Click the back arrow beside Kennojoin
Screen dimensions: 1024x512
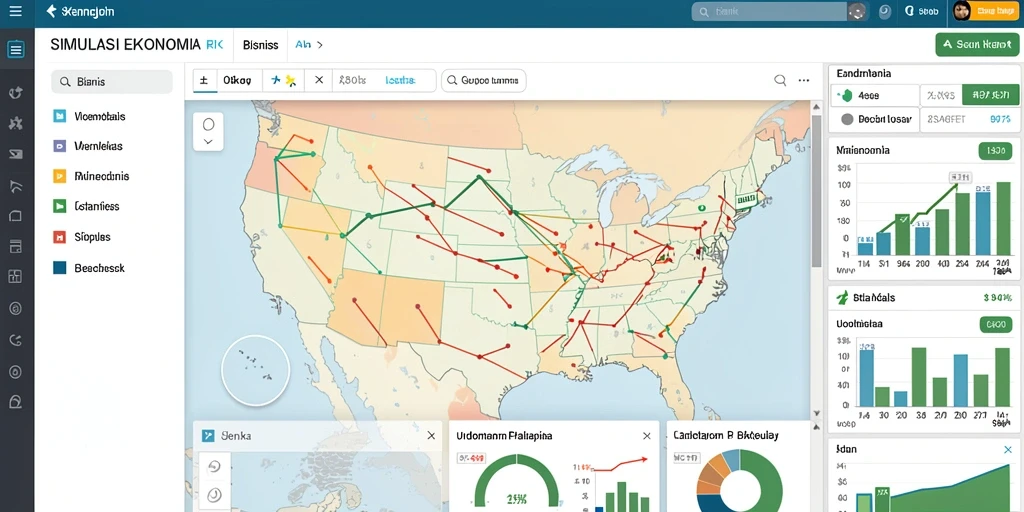(x=52, y=11)
